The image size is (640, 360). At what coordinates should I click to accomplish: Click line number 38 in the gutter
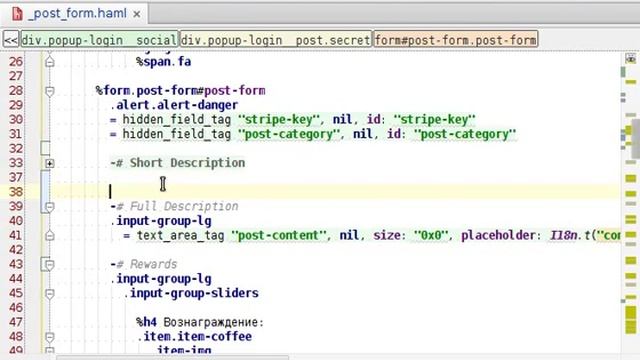[16, 192]
